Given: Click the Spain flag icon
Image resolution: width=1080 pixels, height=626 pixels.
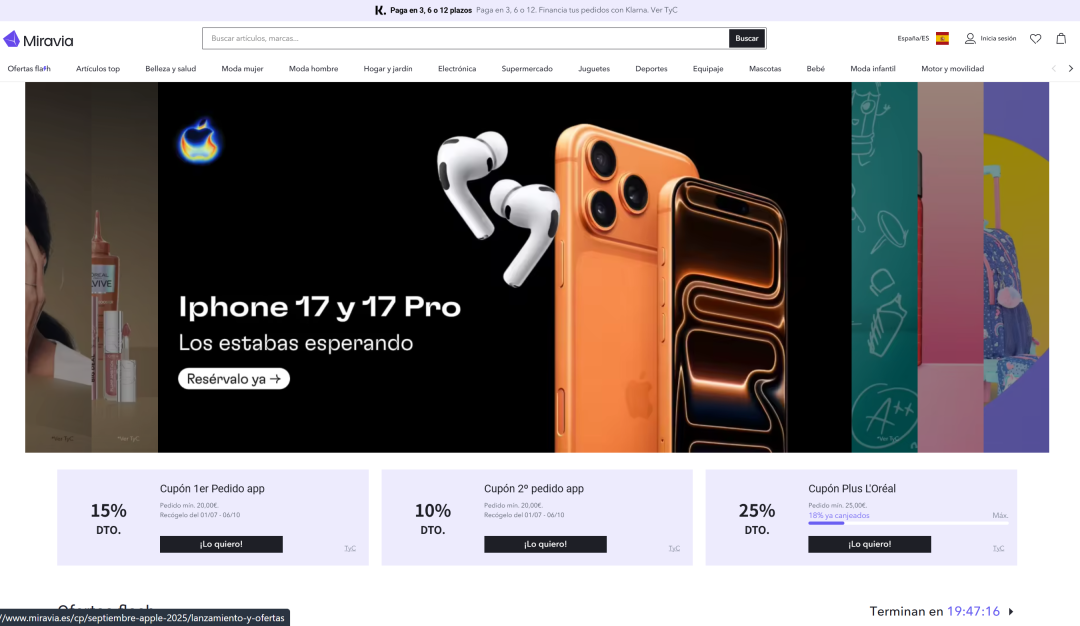Looking at the screenshot, I should (x=942, y=39).
